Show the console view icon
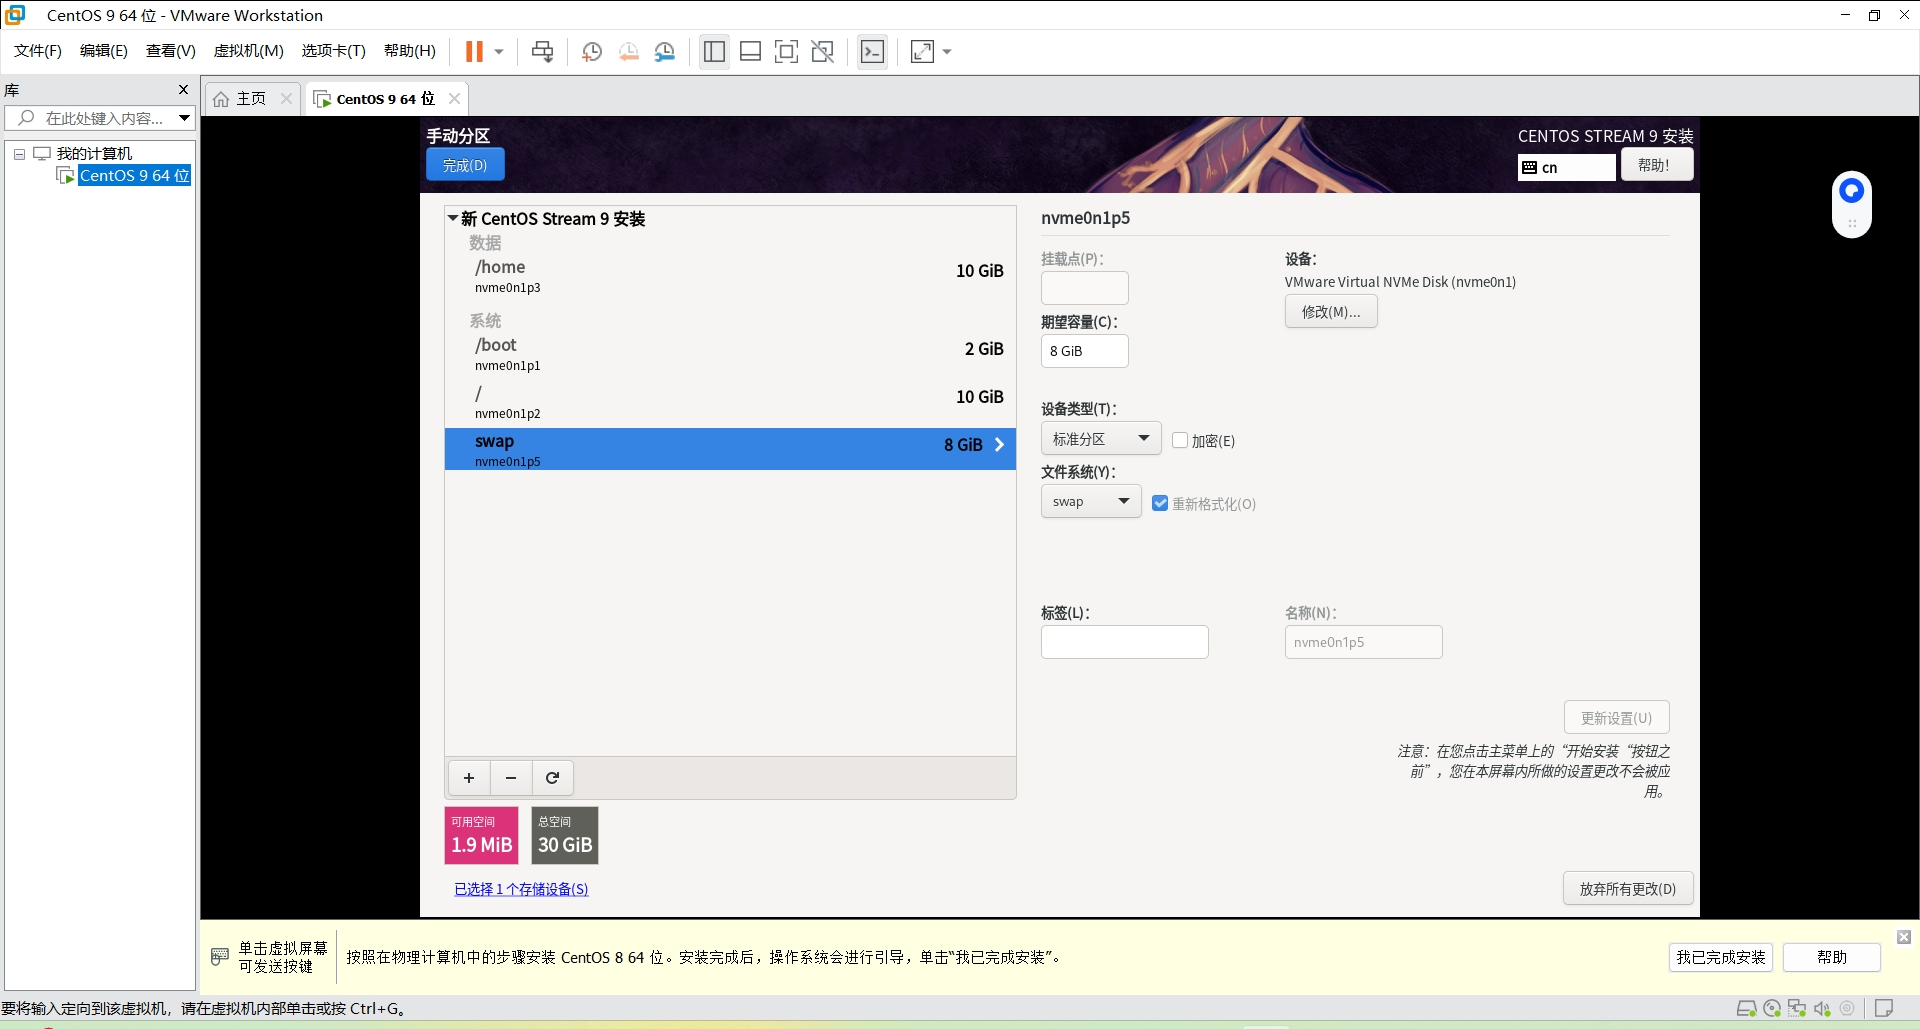The height and width of the screenshot is (1029, 1920). click(872, 51)
